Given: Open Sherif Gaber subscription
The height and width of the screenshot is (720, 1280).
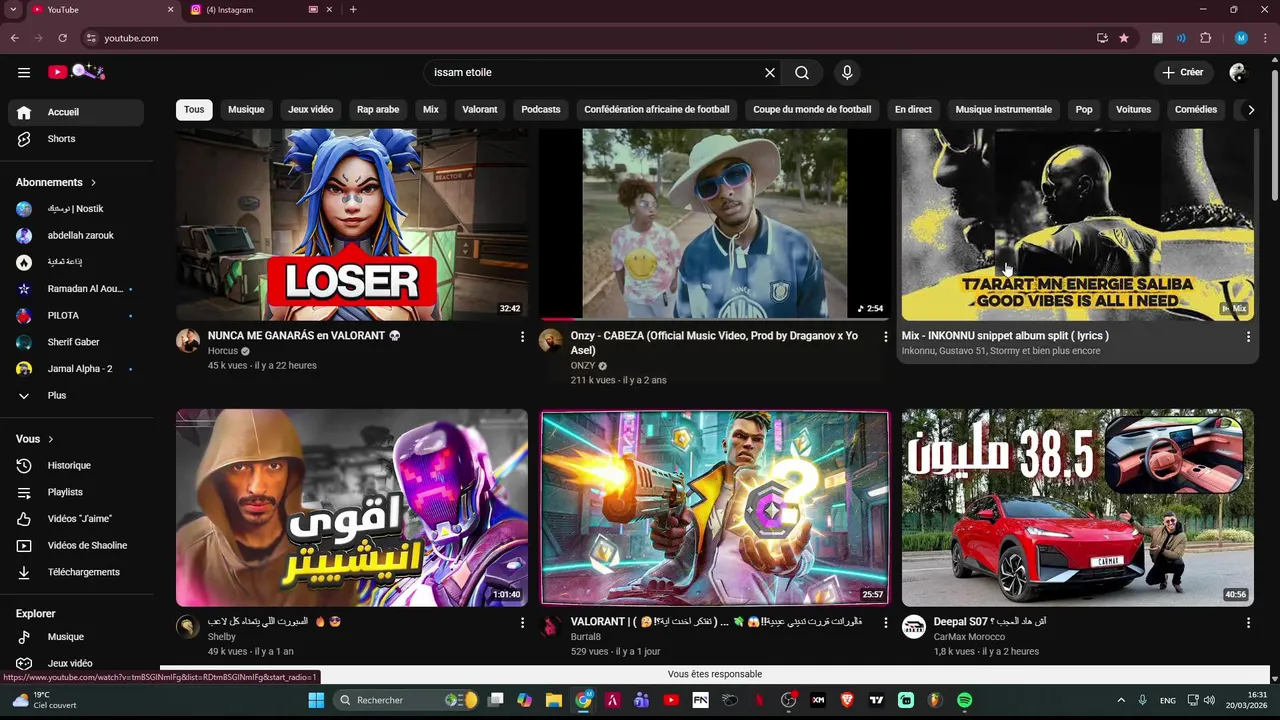Looking at the screenshot, I should tap(76, 342).
